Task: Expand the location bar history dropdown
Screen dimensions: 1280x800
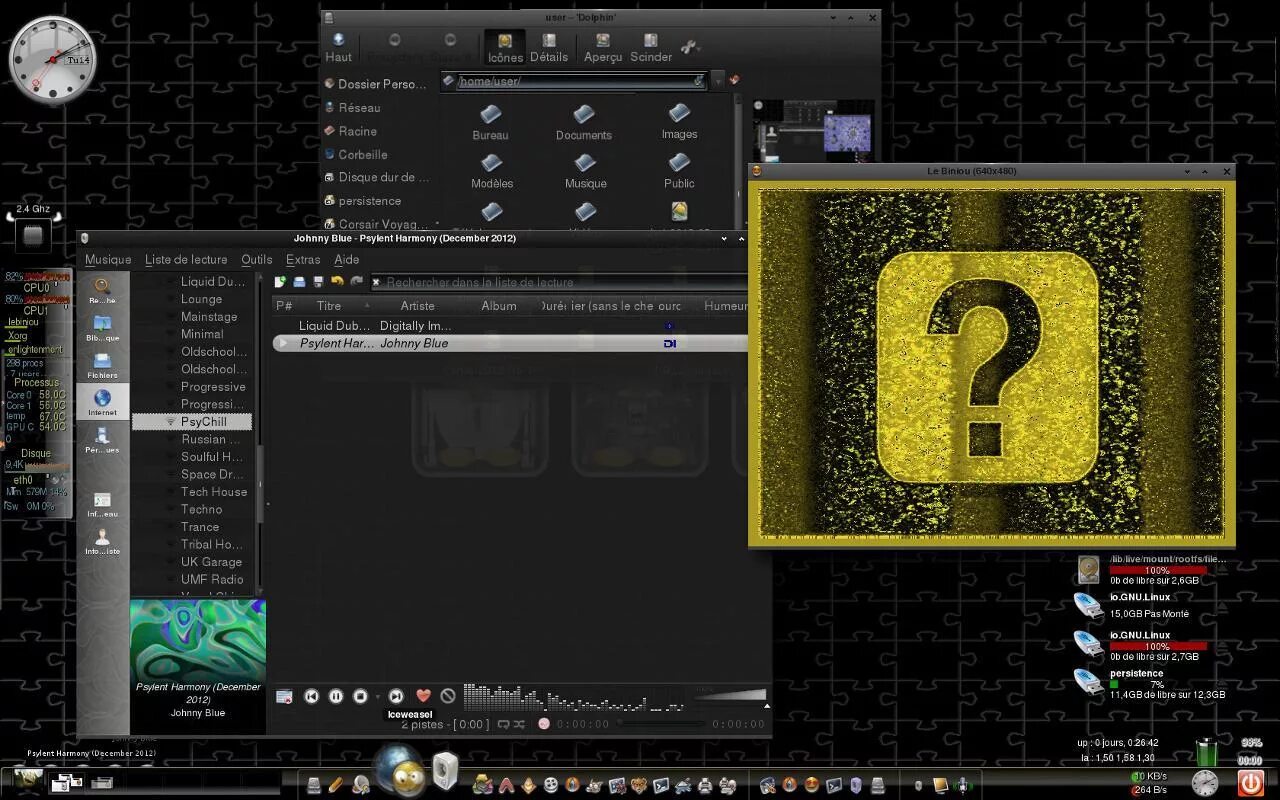Action: (716, 81)
